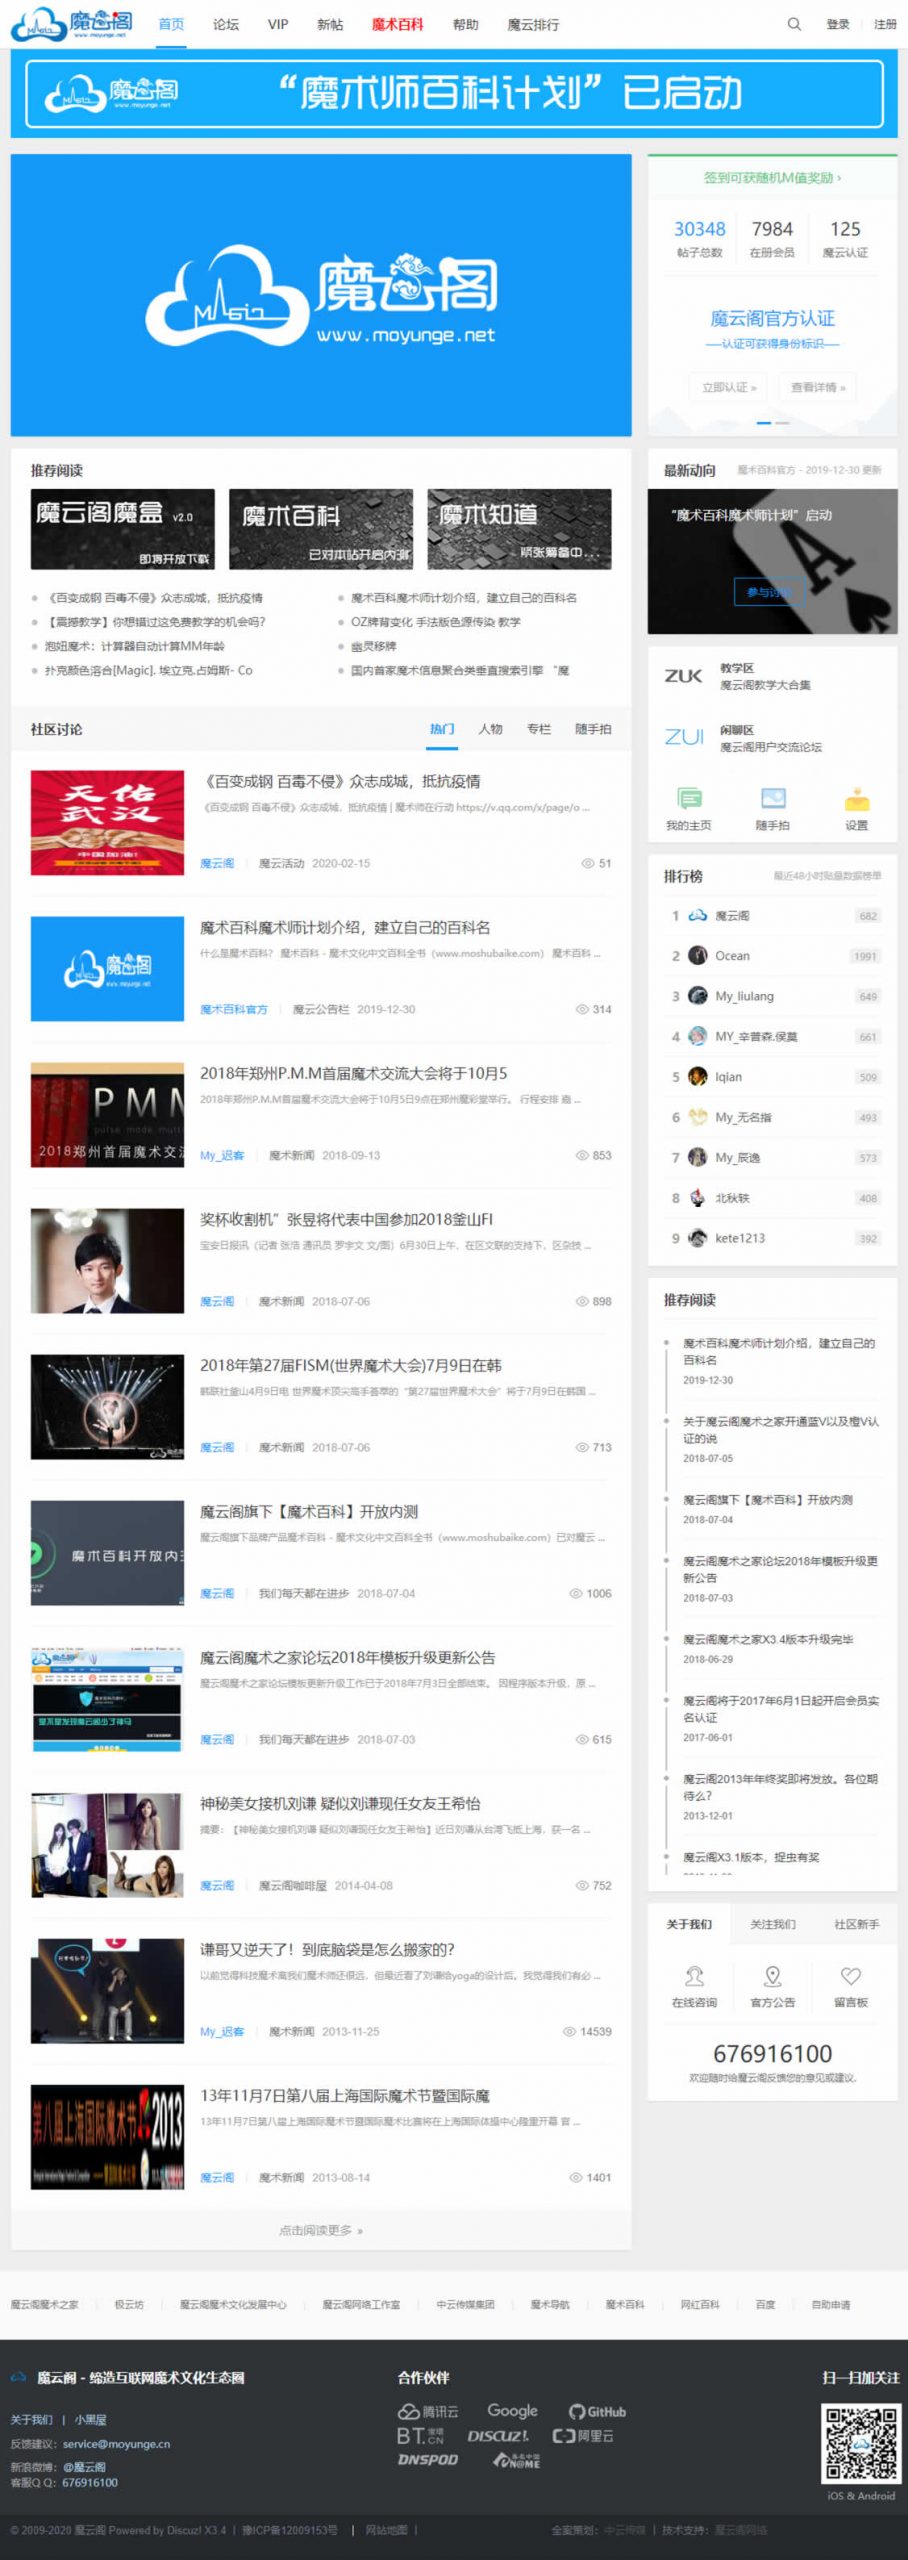Click the 立即认证 button
The image size is (908, 2560).
[728, 387]
